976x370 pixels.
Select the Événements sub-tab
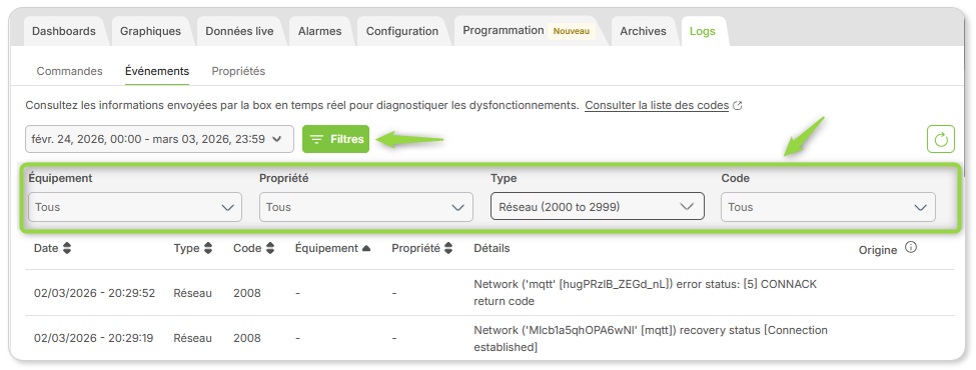point(157,71)
